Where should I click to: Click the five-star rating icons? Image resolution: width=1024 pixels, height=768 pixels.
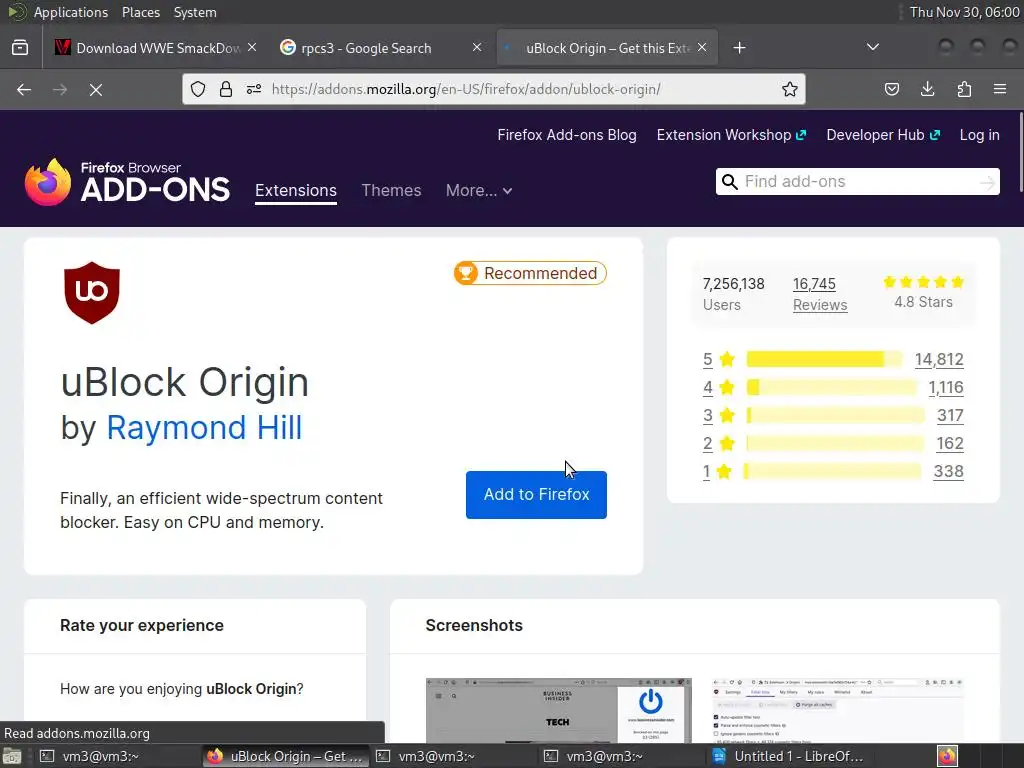(x=923, y=282)
